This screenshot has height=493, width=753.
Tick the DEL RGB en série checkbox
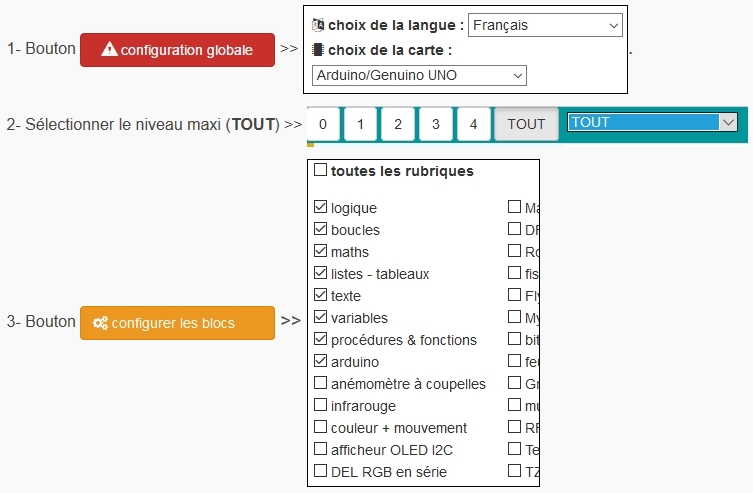pyautogui.click(x=320, y=470)
